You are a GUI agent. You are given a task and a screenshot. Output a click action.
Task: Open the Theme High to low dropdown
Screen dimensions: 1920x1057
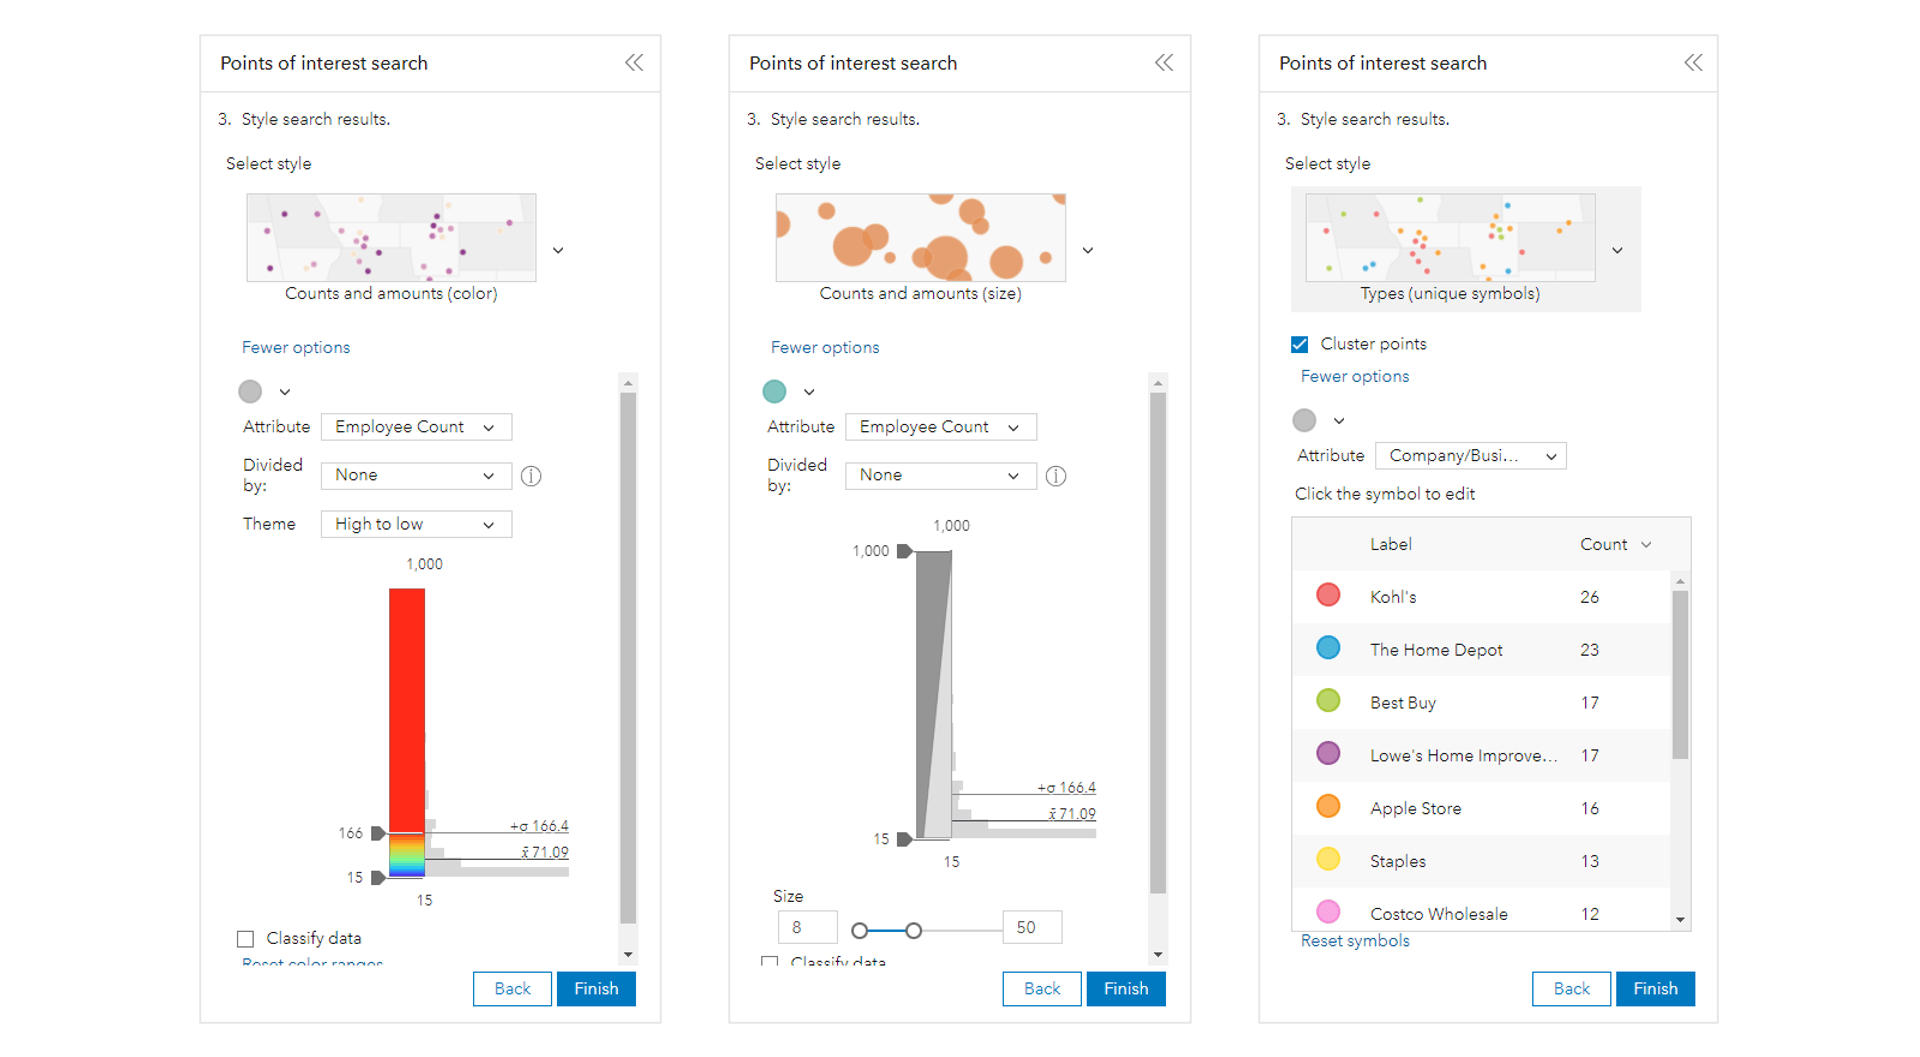(416, 524)
